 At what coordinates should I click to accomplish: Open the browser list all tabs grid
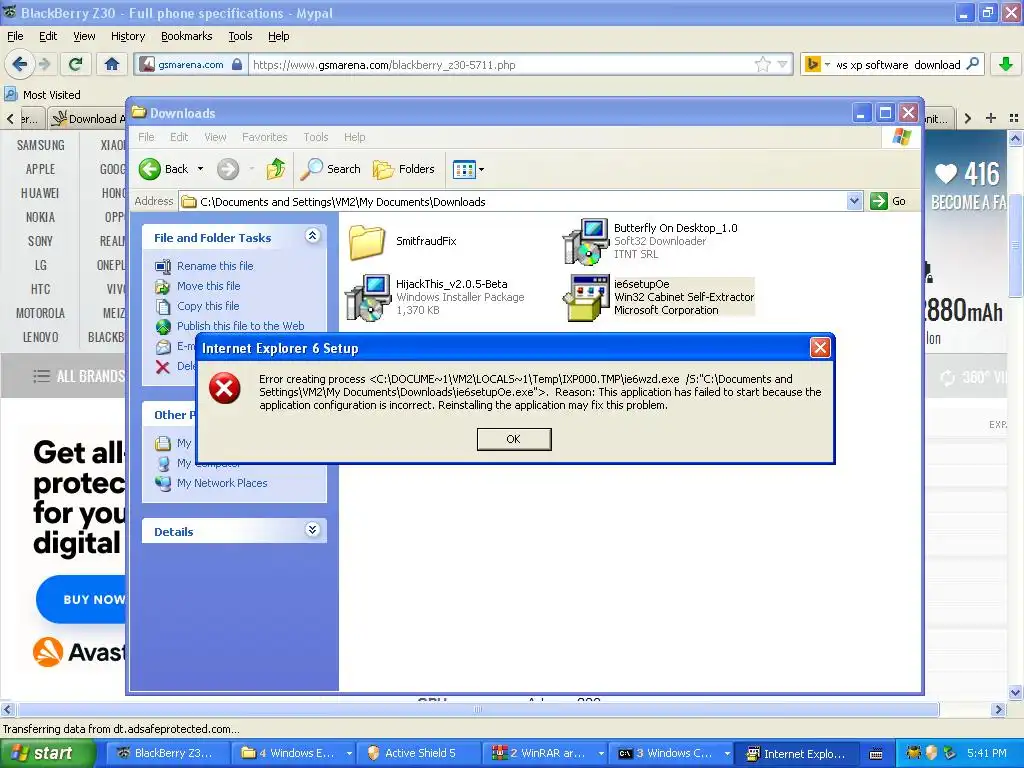(1014, 118)
